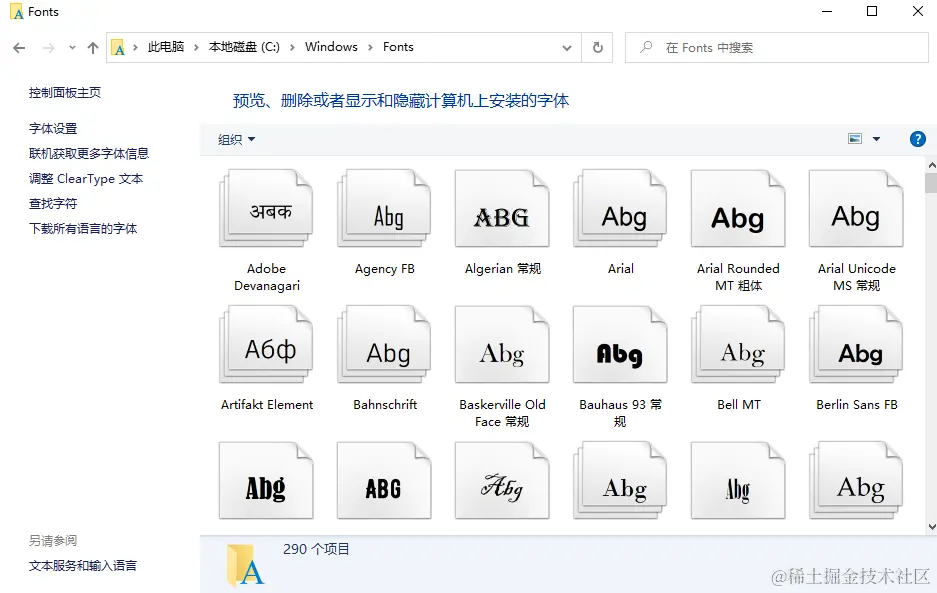This screenshot has height=593, width=937.
Task: Open 查找字符 link
Action: pos(53,204)
